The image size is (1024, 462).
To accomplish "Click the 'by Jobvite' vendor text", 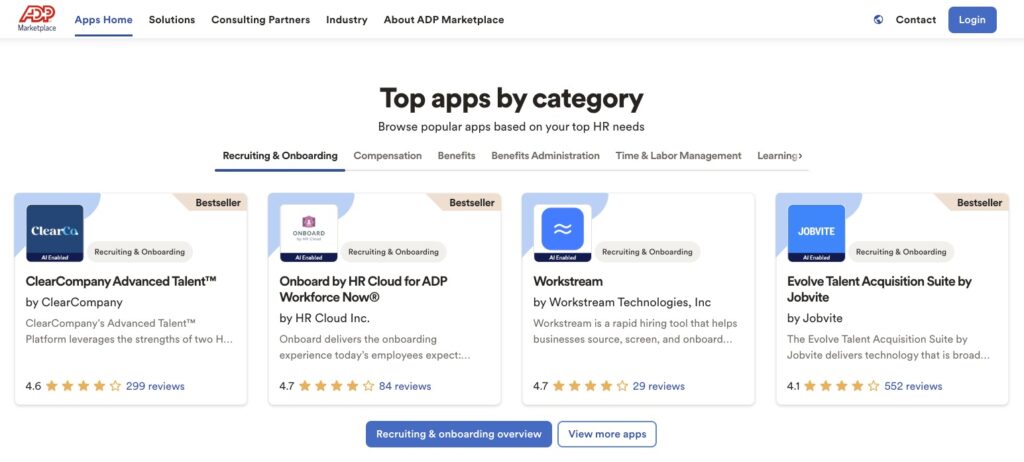I will (815, 318).
